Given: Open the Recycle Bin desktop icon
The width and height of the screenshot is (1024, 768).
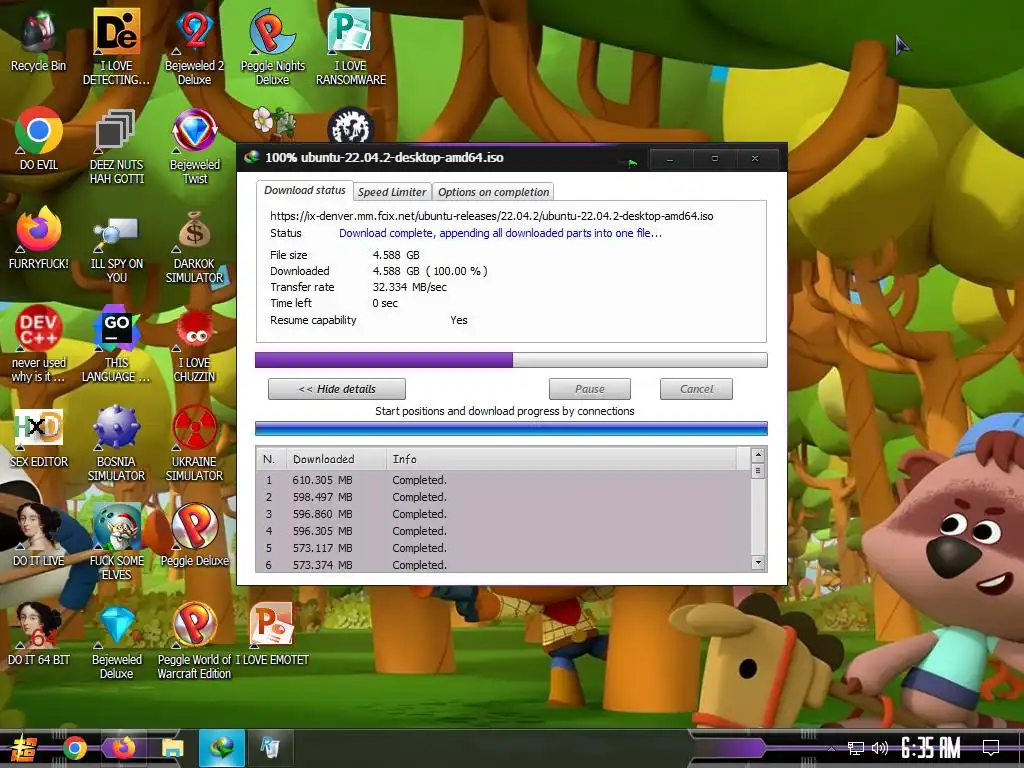Looking at the screenshot, I should (x=39, y=40).
